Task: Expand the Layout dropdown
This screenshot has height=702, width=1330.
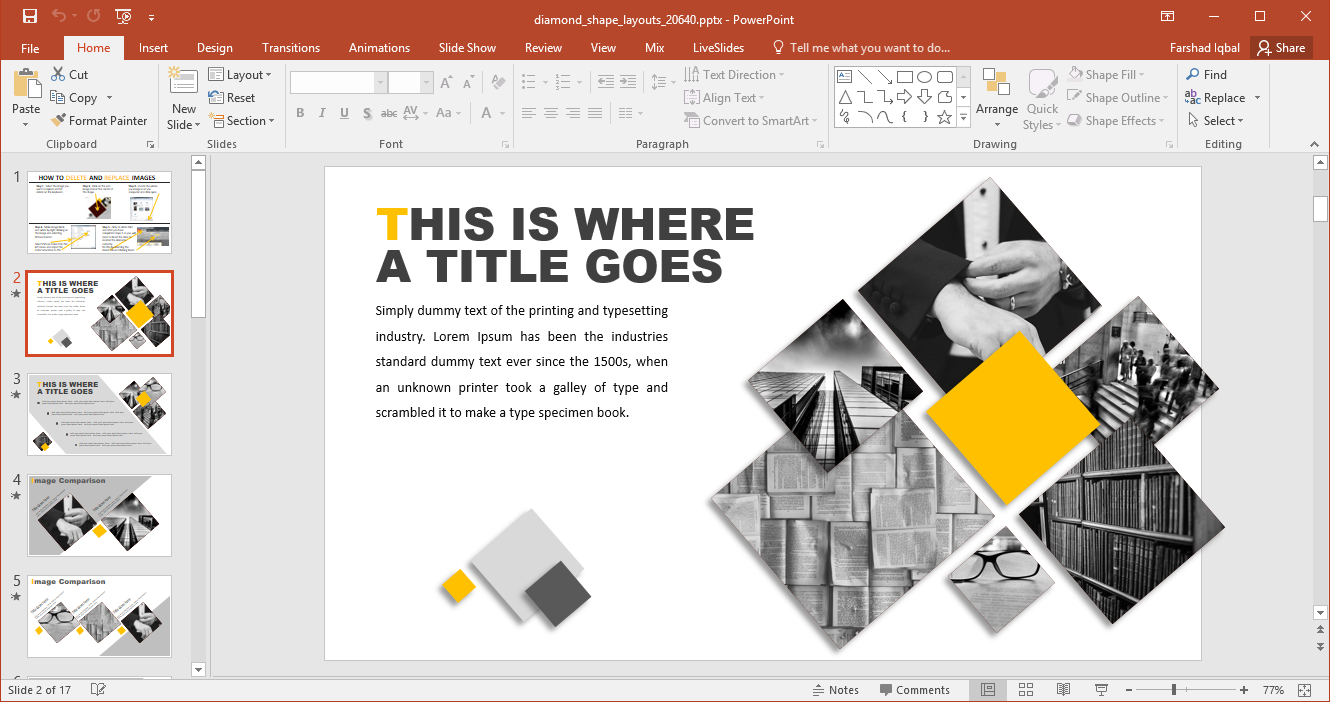Action: (x=240, y=75)
